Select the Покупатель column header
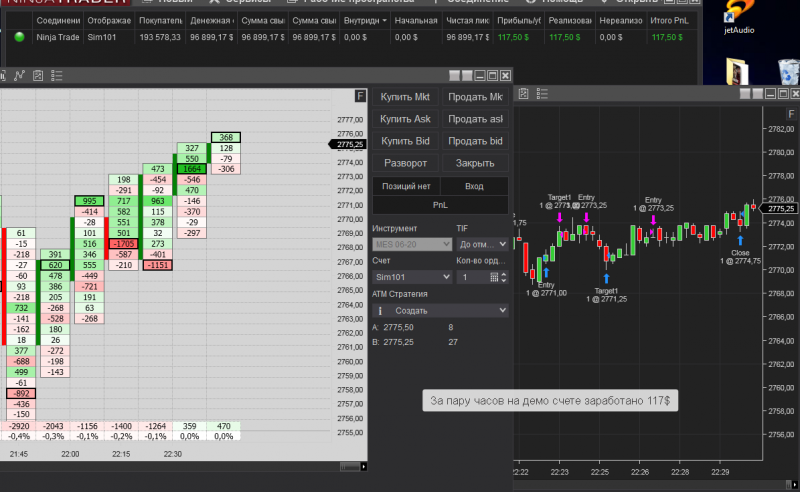Image resolution: width=800 pixels, height=492 pixels. click(160, 20)
